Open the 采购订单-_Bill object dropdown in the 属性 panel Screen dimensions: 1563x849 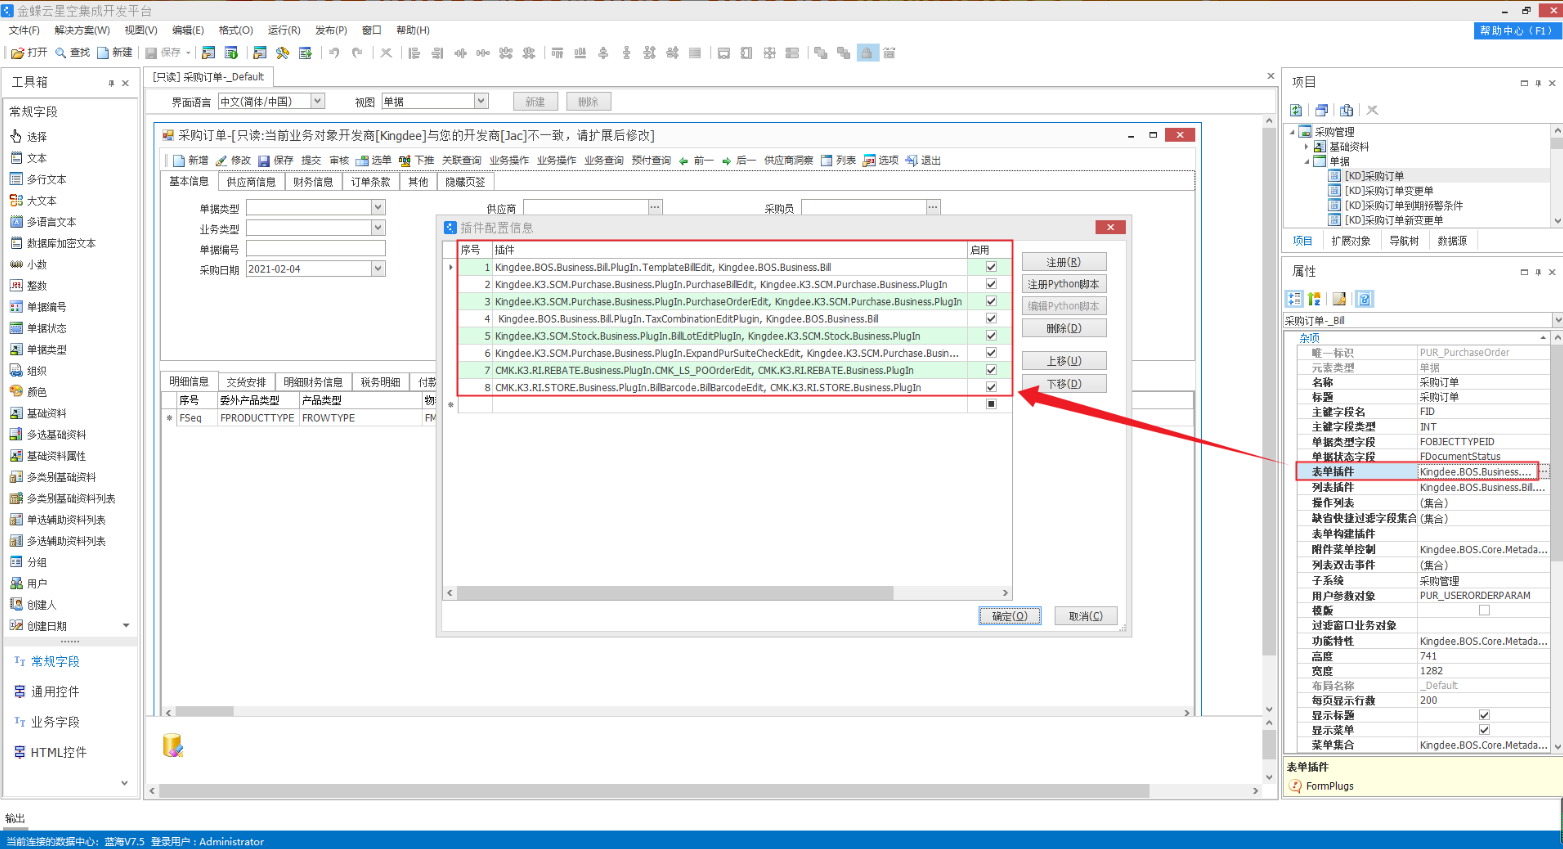(x=1557, y=320)
